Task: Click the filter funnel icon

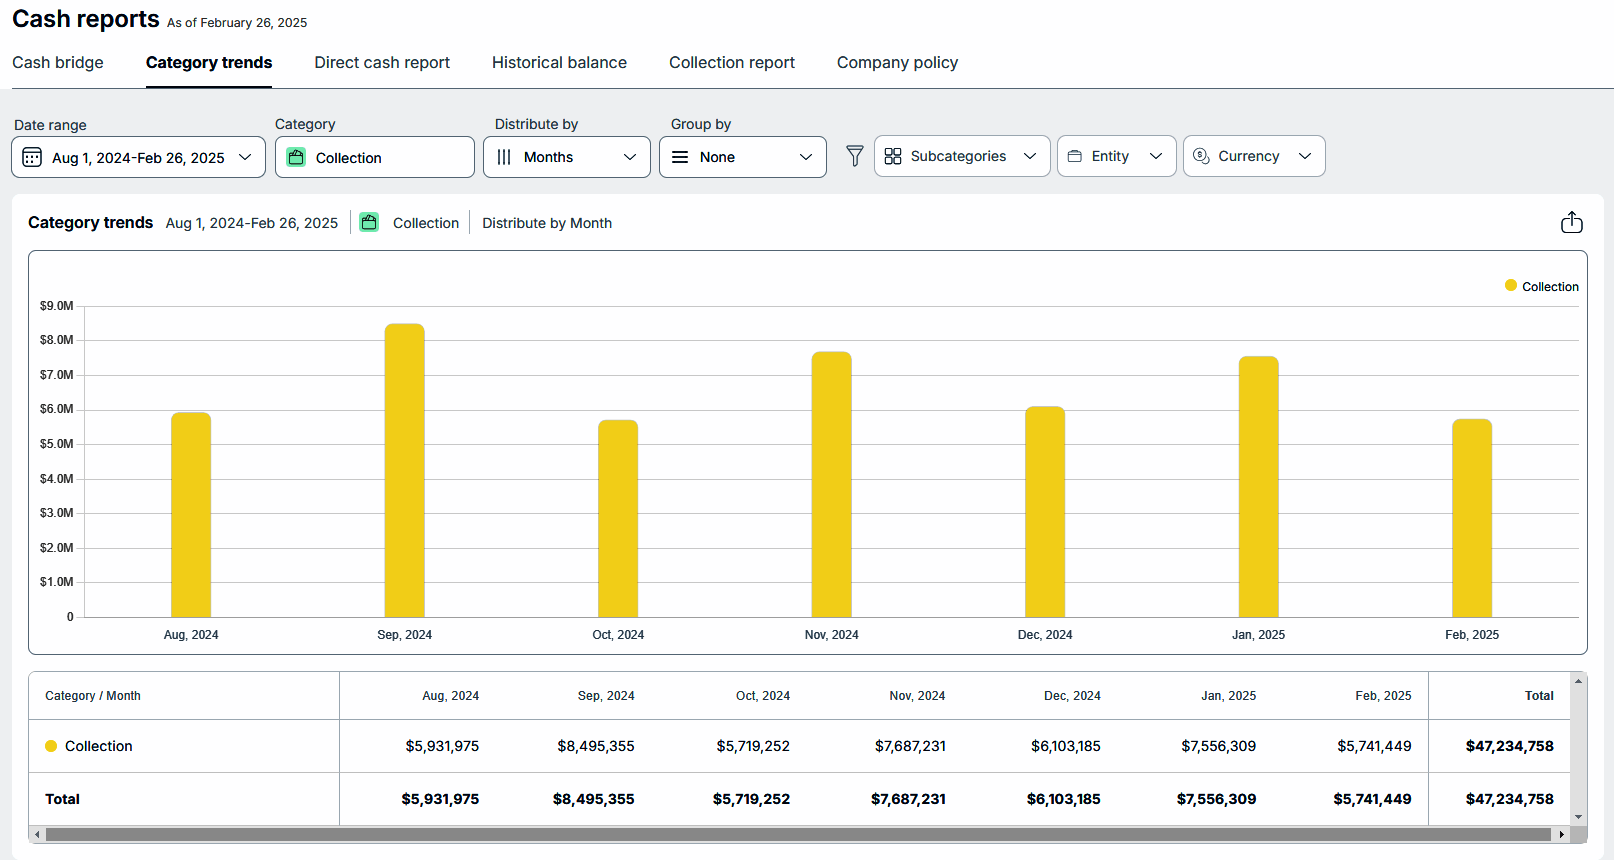Action: [x=854, y=156]
